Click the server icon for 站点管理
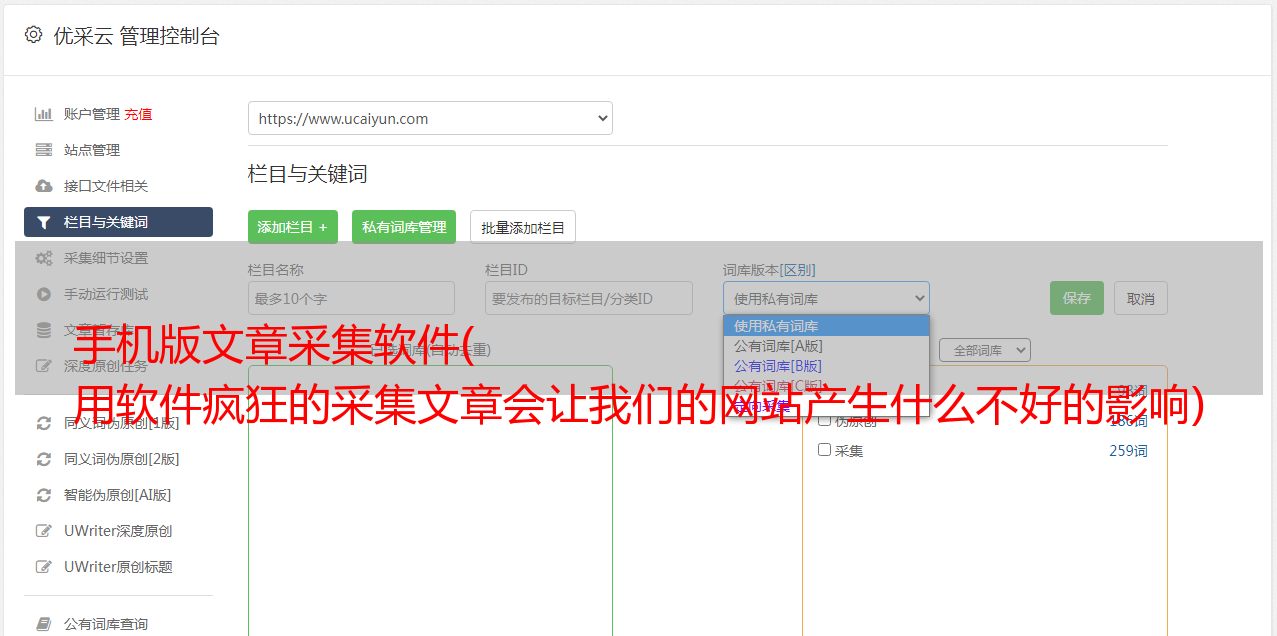This screenshot has width=1277, height=636. click(44, 150)
